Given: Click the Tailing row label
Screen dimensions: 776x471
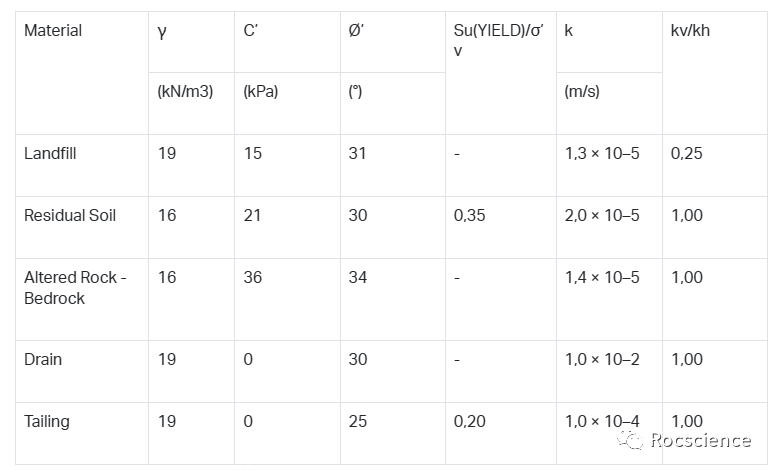Looking at the screenshot, I should 47,422.
